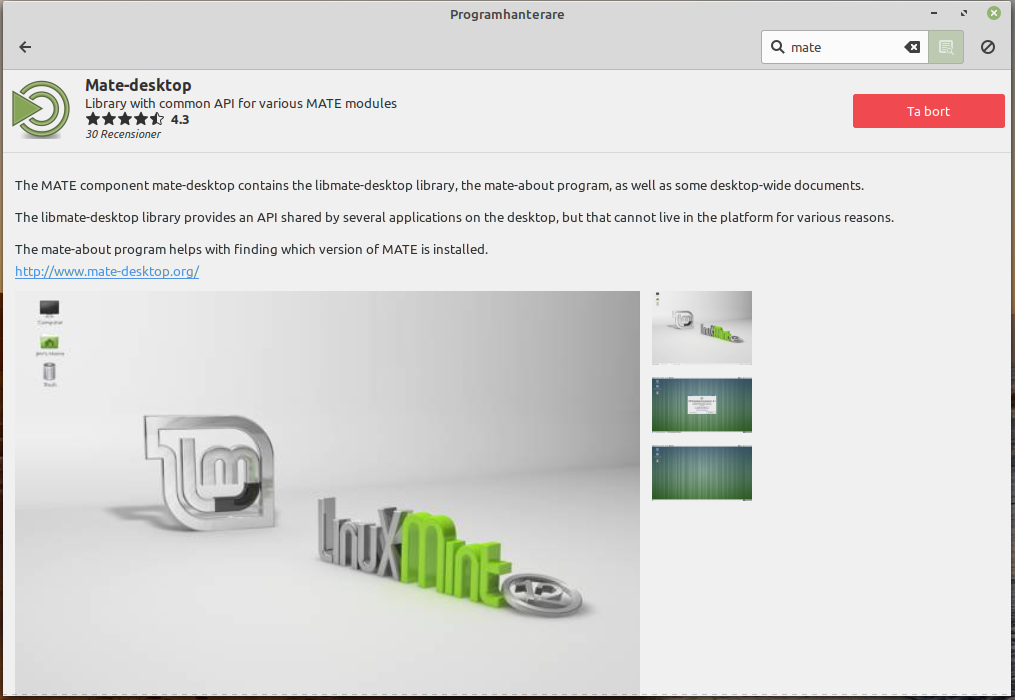Viewport: 1015px width, 700px height.
Task: Click the magnifier icon in search box
Action: (x=777, y=47)
